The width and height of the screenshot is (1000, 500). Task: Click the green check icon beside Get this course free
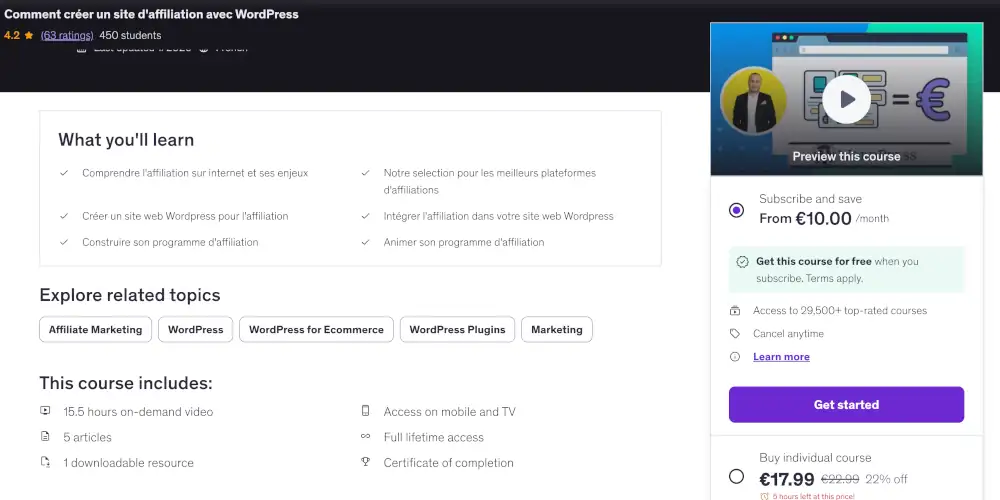(x=742, y=261)
